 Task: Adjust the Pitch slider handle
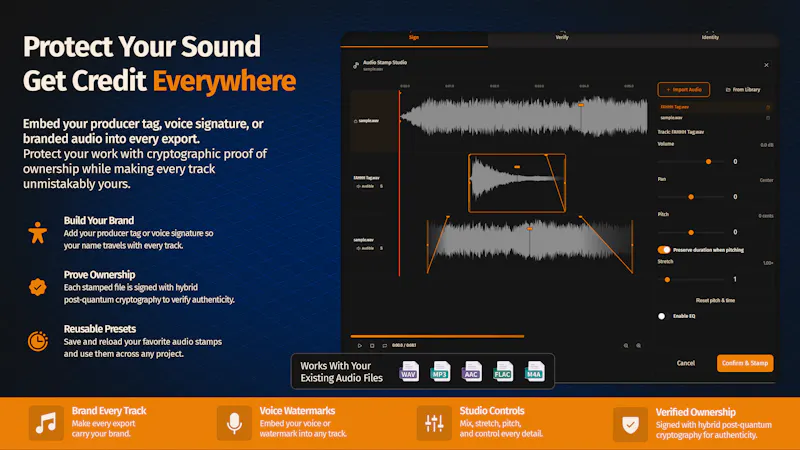(691, 233)
